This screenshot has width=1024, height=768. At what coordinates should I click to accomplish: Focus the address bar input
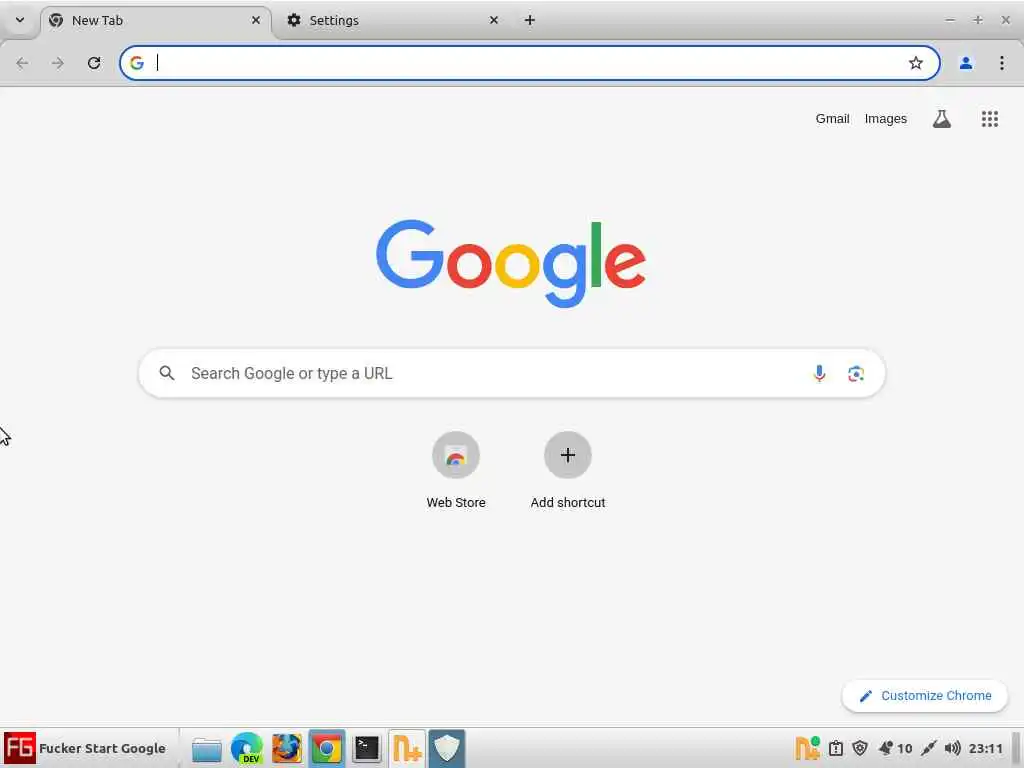point(529,63)
